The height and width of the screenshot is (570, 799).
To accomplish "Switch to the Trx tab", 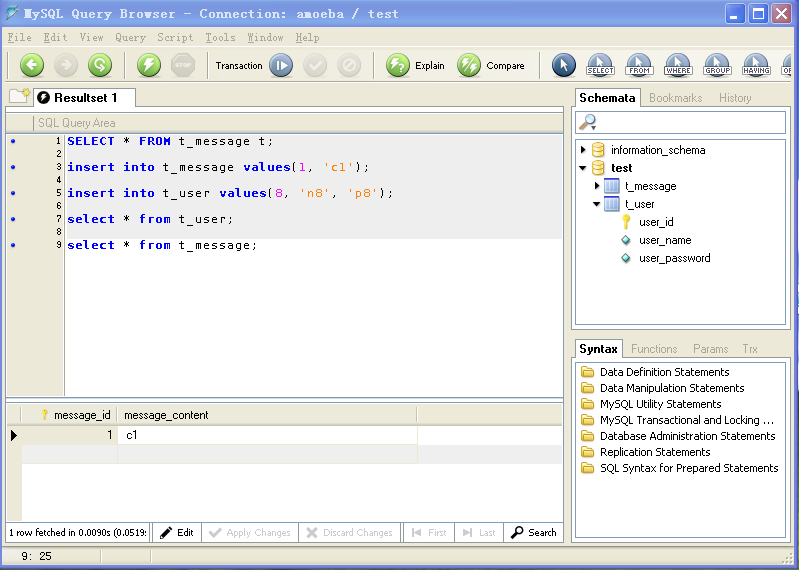I will coord(750,349).
